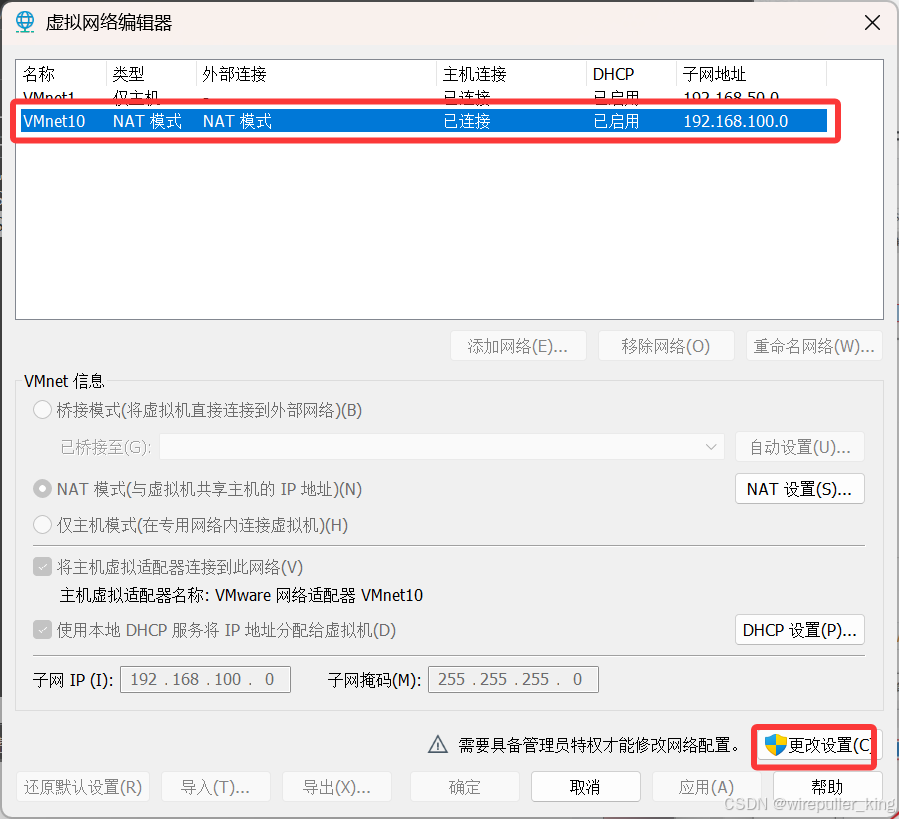Click the 子网 IP input field
The image size is (899, 819).
click(205, 679)
